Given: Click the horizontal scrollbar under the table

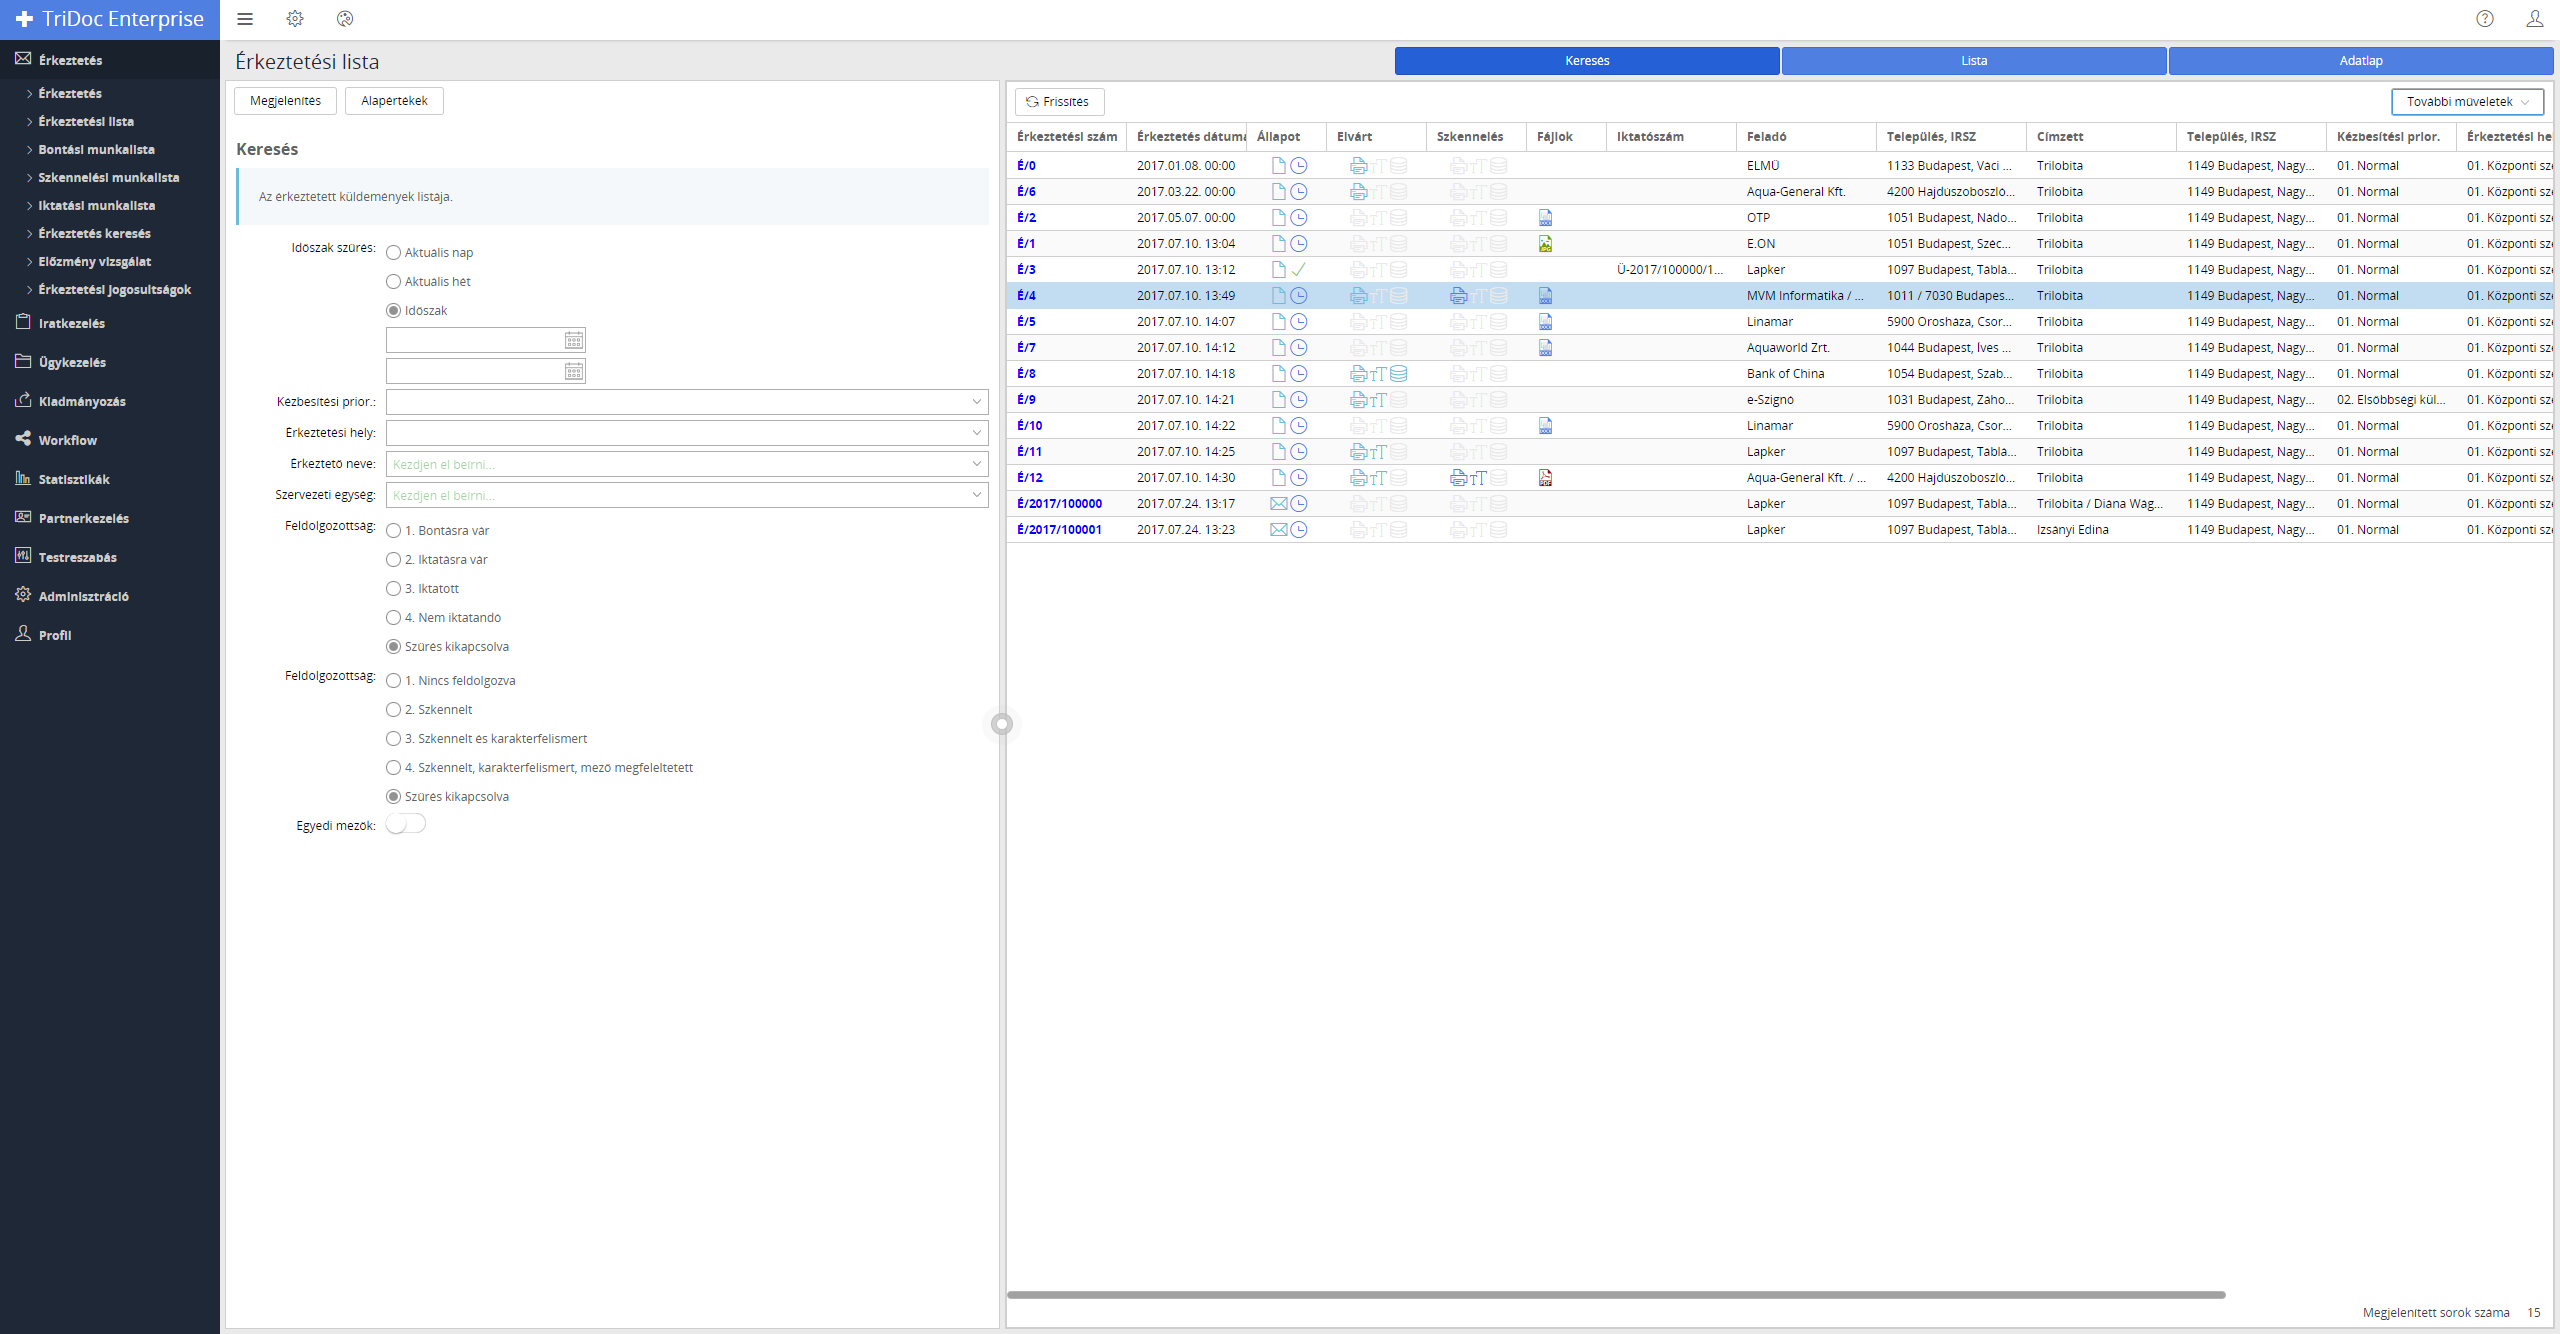Looking at the screenshot, I should point(1615,1295).
